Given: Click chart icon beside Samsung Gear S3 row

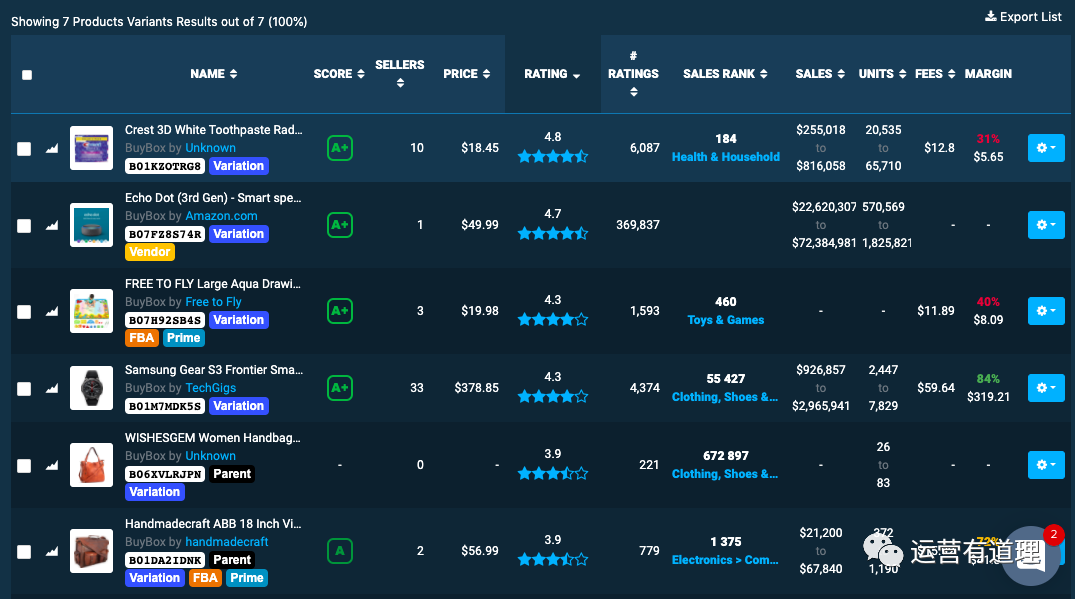Looking at the screenshot, I should (x=52, y=389).
